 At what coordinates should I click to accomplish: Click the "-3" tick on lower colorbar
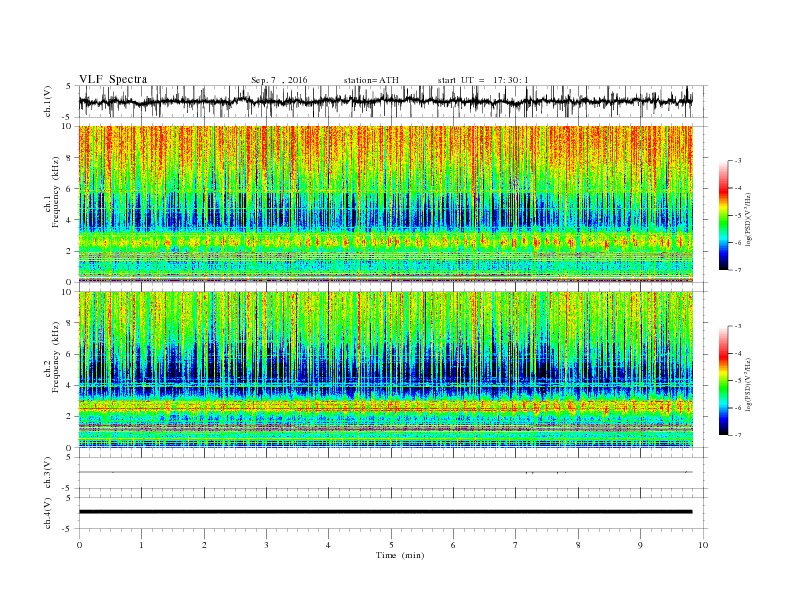pyautogui.click(x=738, y=326)
